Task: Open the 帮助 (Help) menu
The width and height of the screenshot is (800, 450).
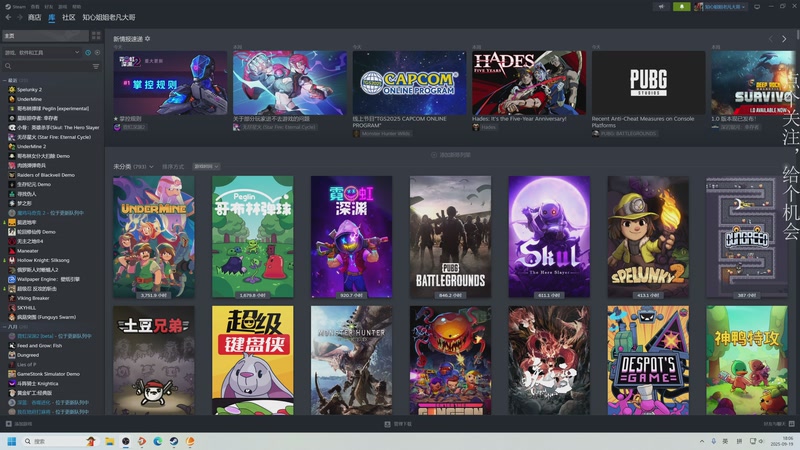Action: click(x=77, y=7)
